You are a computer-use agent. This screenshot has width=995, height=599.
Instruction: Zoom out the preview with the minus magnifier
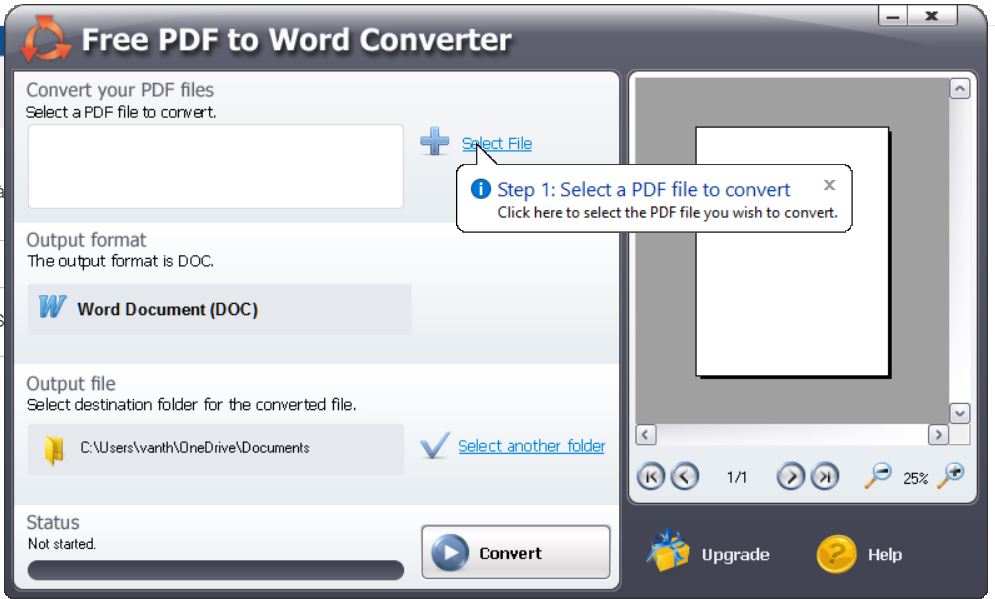(x=878, y=475)
